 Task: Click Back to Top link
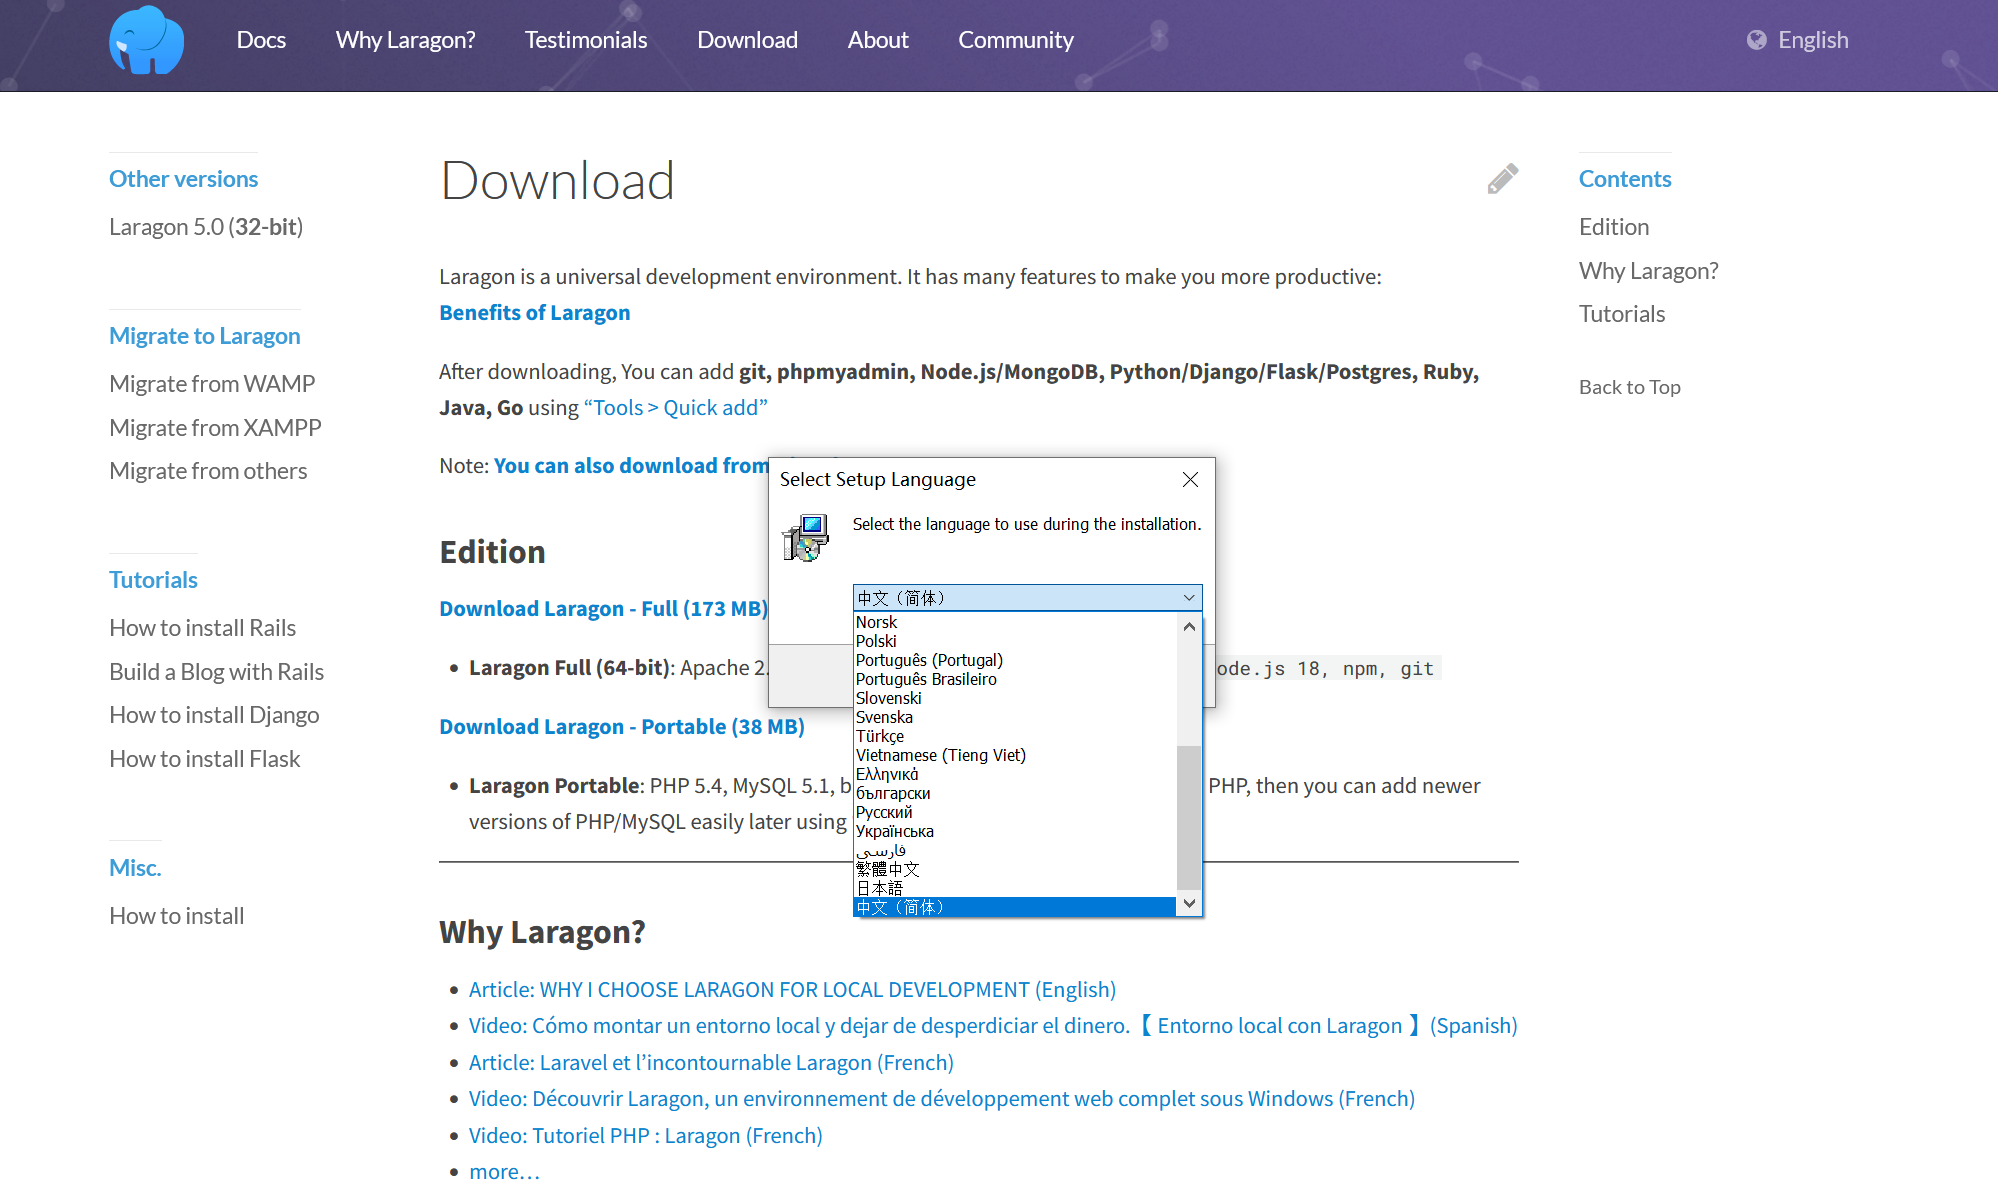[1630, 387]
